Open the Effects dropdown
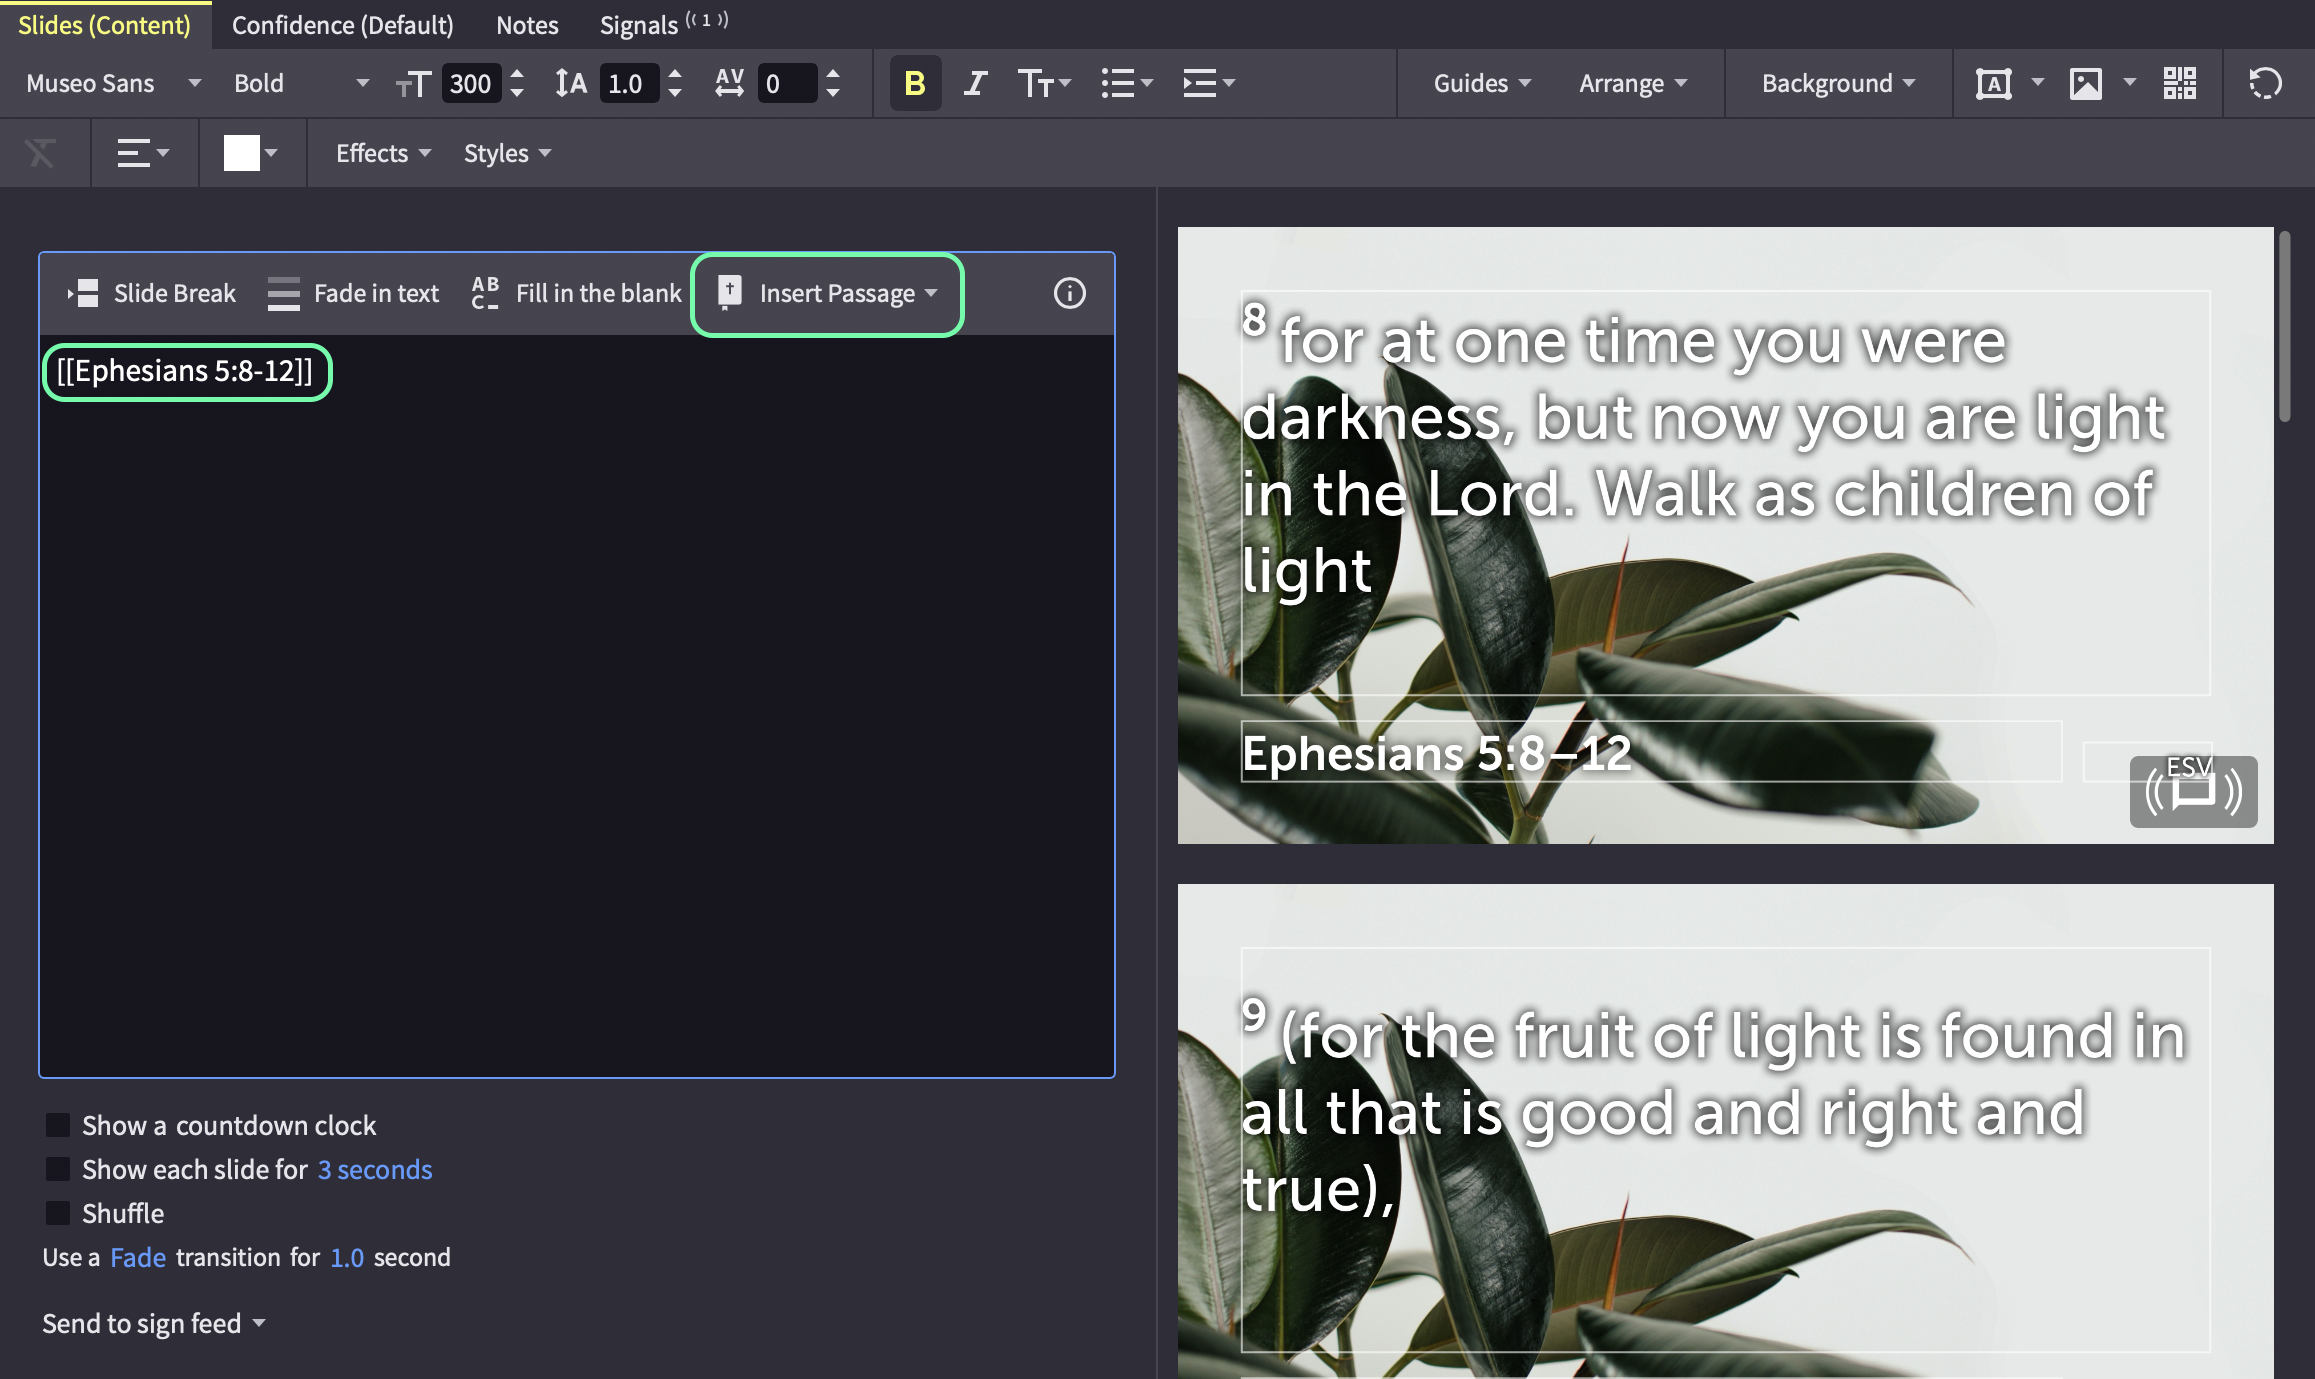2315x1379 pixels. point(383,153)
